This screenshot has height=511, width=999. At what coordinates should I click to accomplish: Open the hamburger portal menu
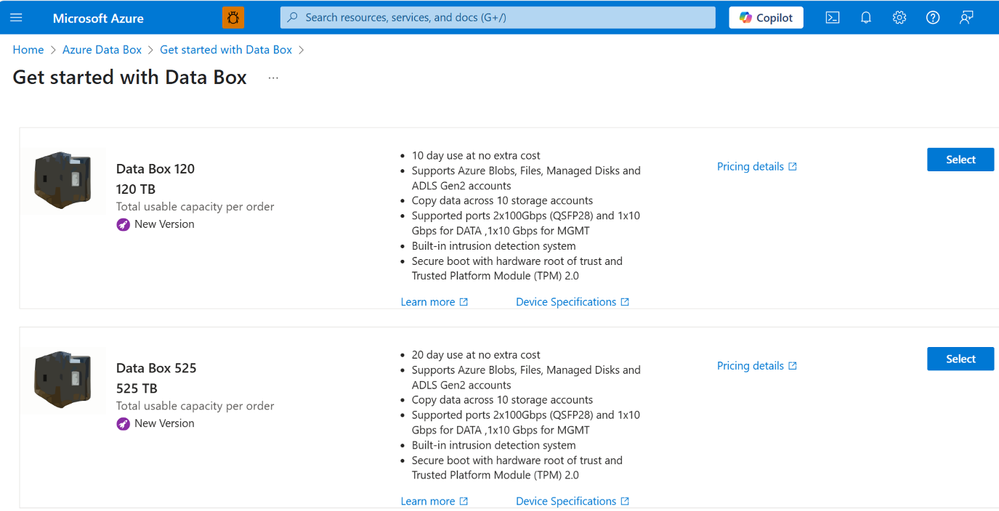pos(17,18)
